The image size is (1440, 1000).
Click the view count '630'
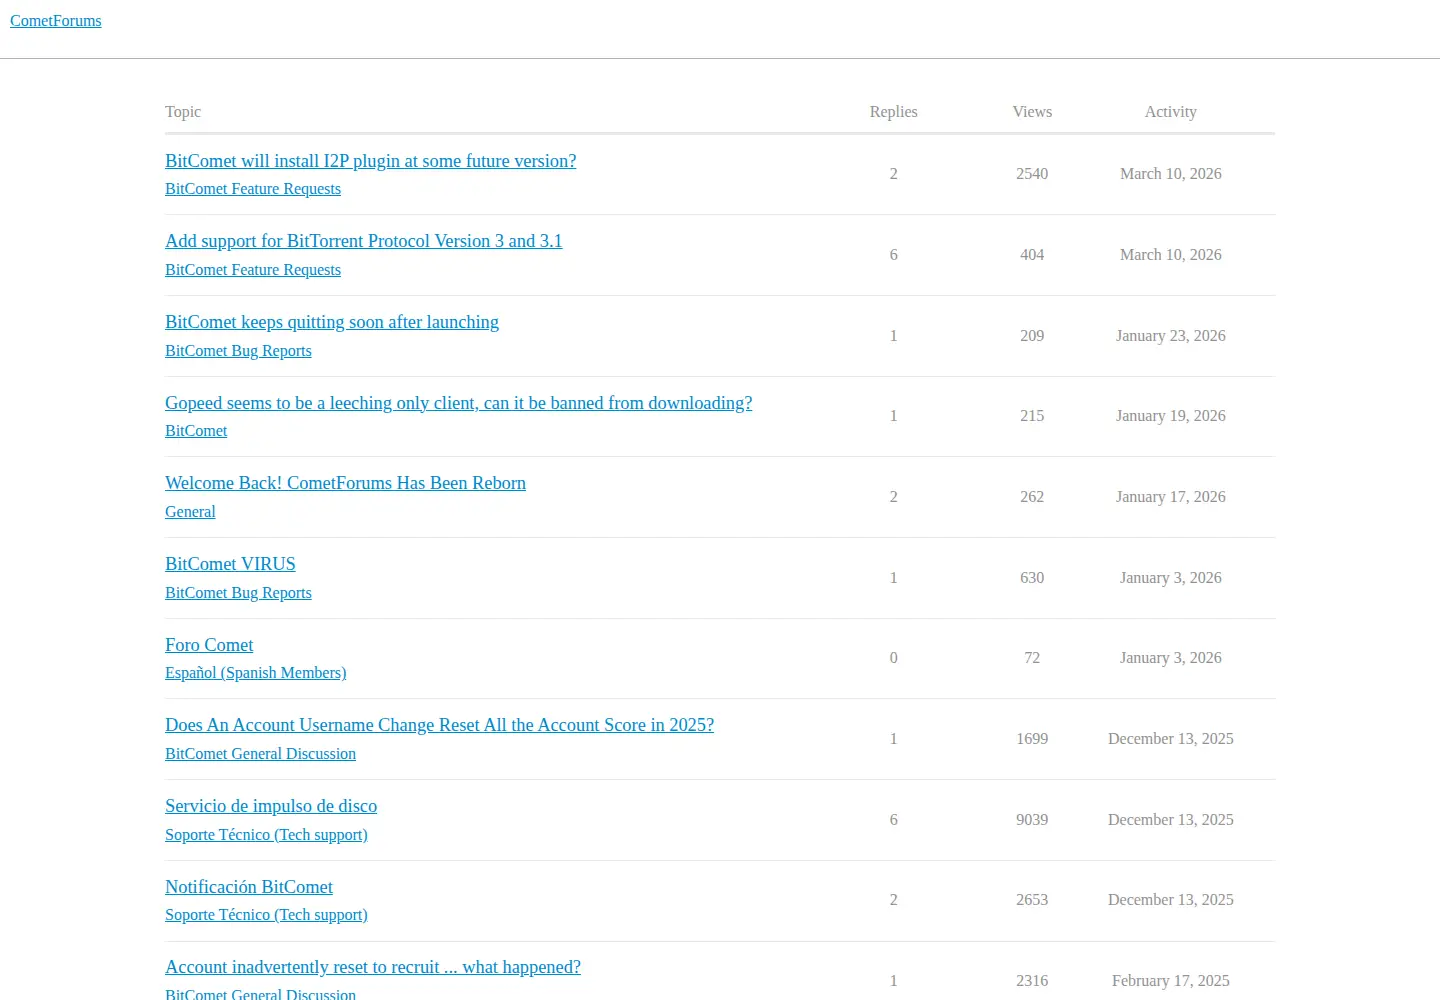tap(1032, 578)
